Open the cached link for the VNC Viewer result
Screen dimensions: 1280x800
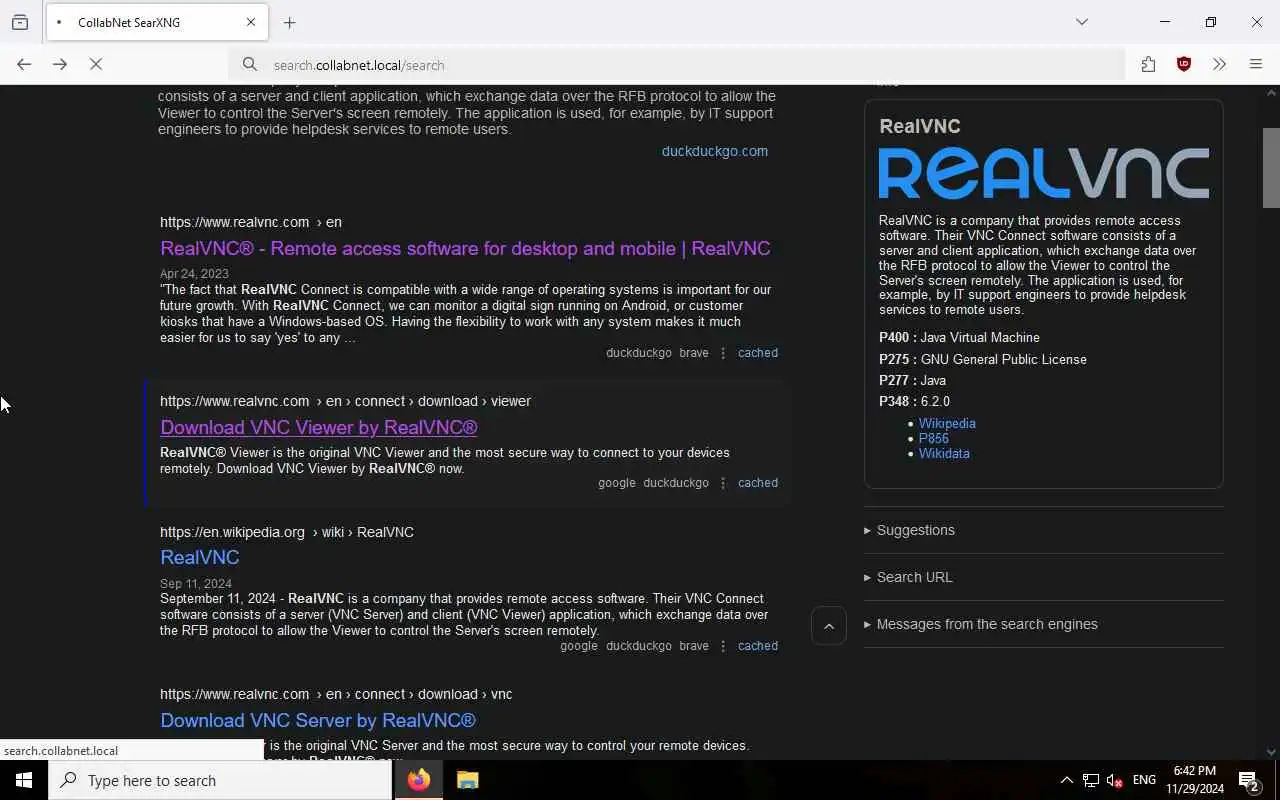[x=758, y=483]
